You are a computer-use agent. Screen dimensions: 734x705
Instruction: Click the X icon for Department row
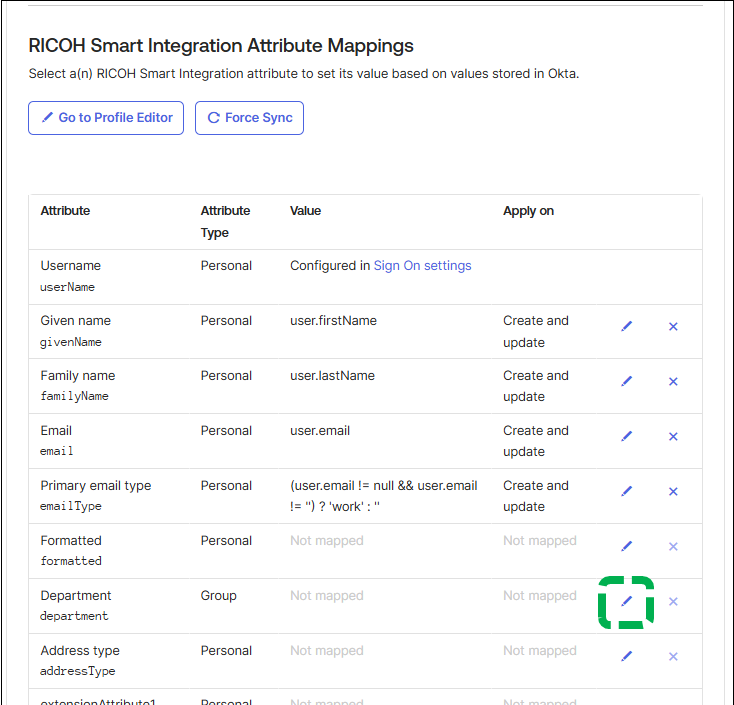(x=673, y=601)
